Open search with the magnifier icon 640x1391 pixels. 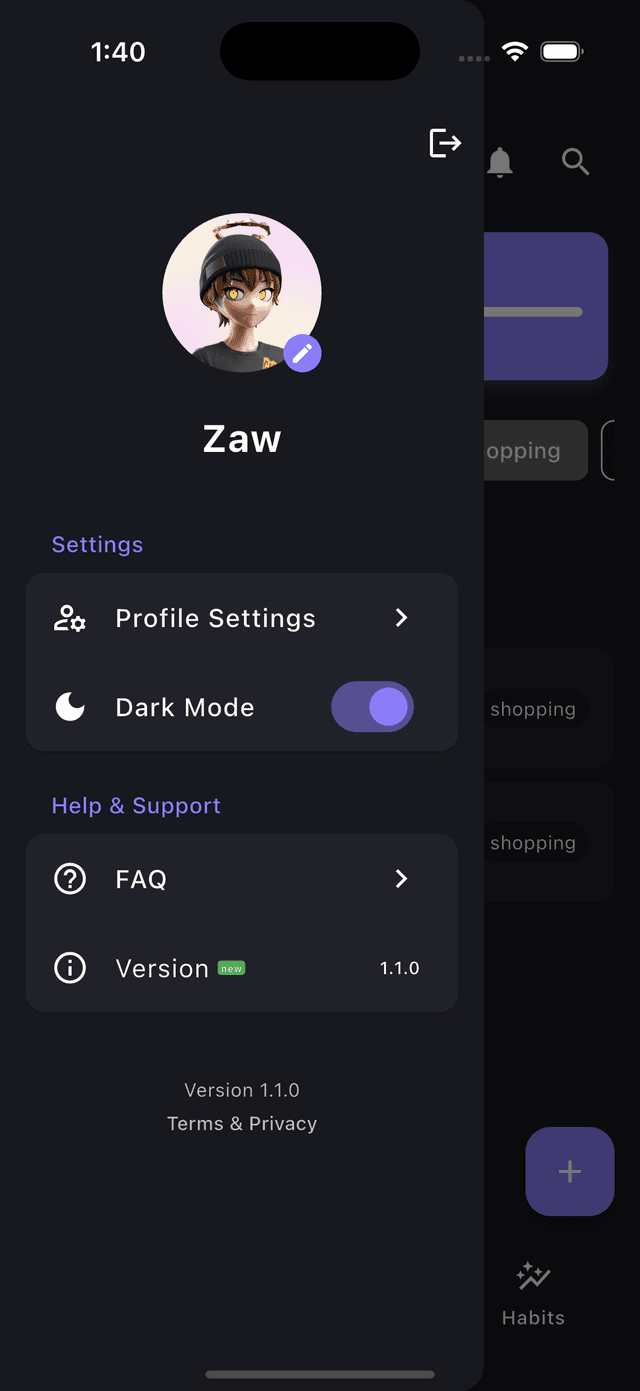tap(575, 161)
